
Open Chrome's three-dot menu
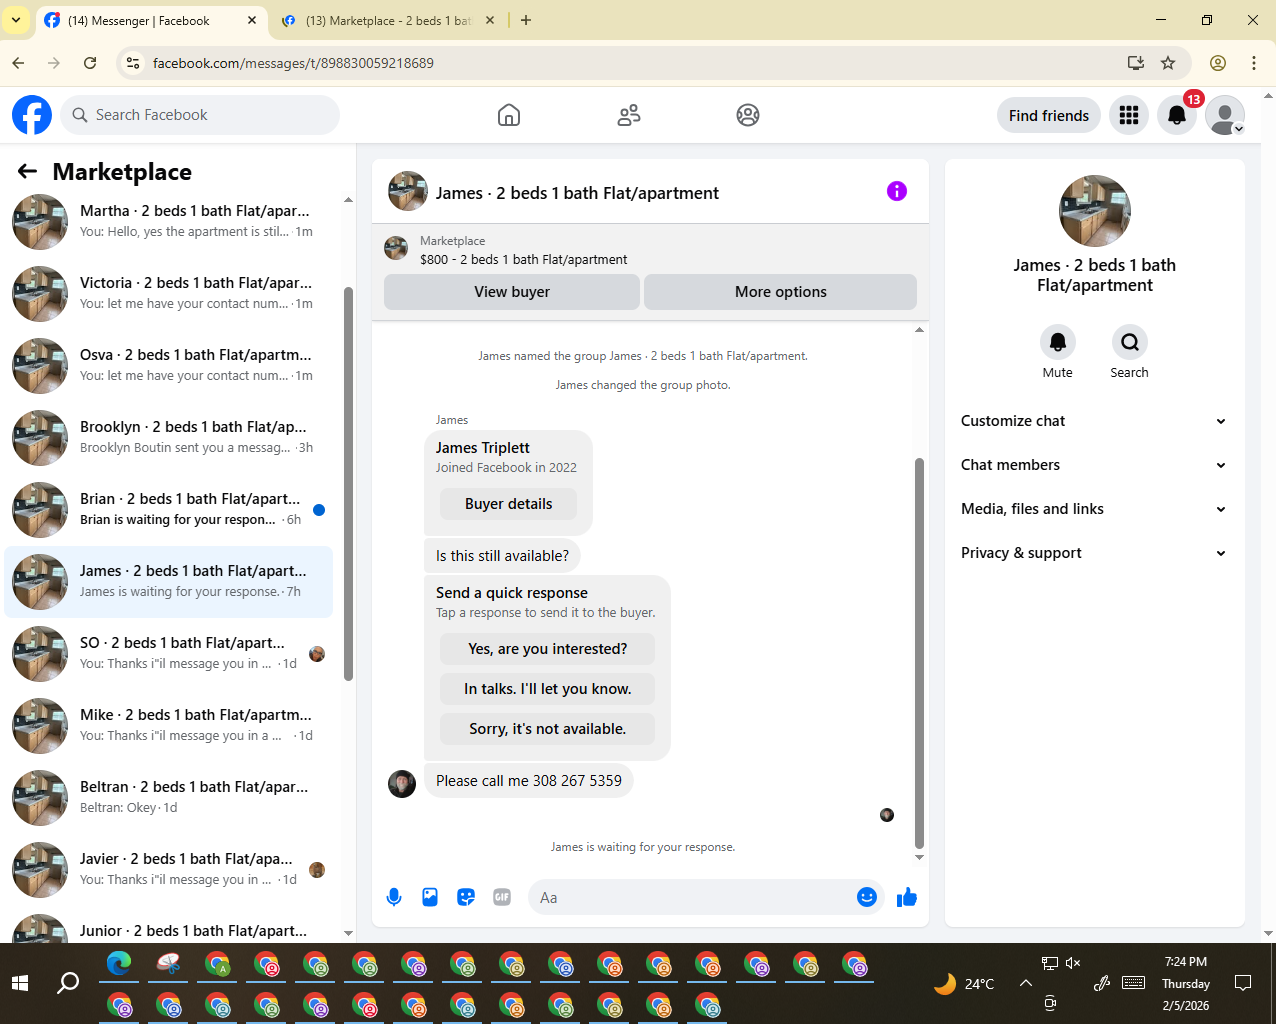[x=1254, y=63]
